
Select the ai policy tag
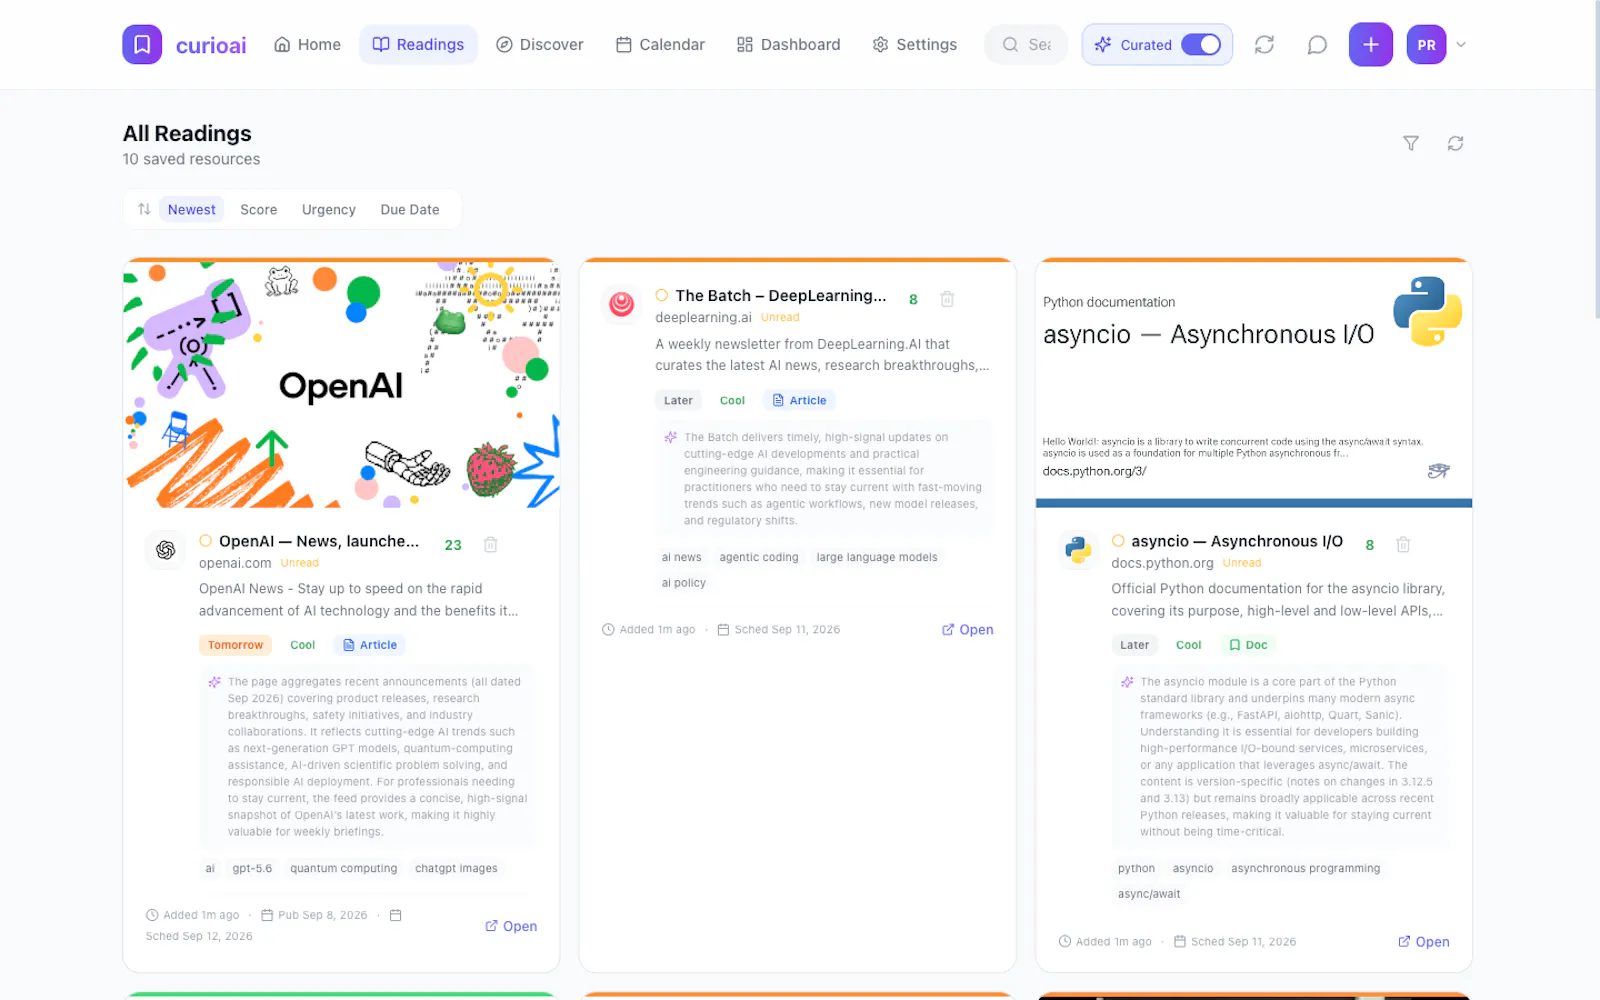tap(683, 583)
